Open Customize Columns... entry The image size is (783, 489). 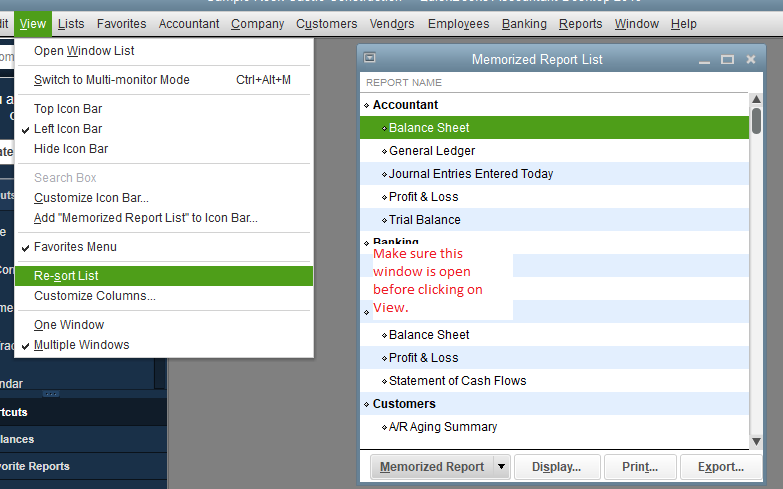(x=164, y=296)
